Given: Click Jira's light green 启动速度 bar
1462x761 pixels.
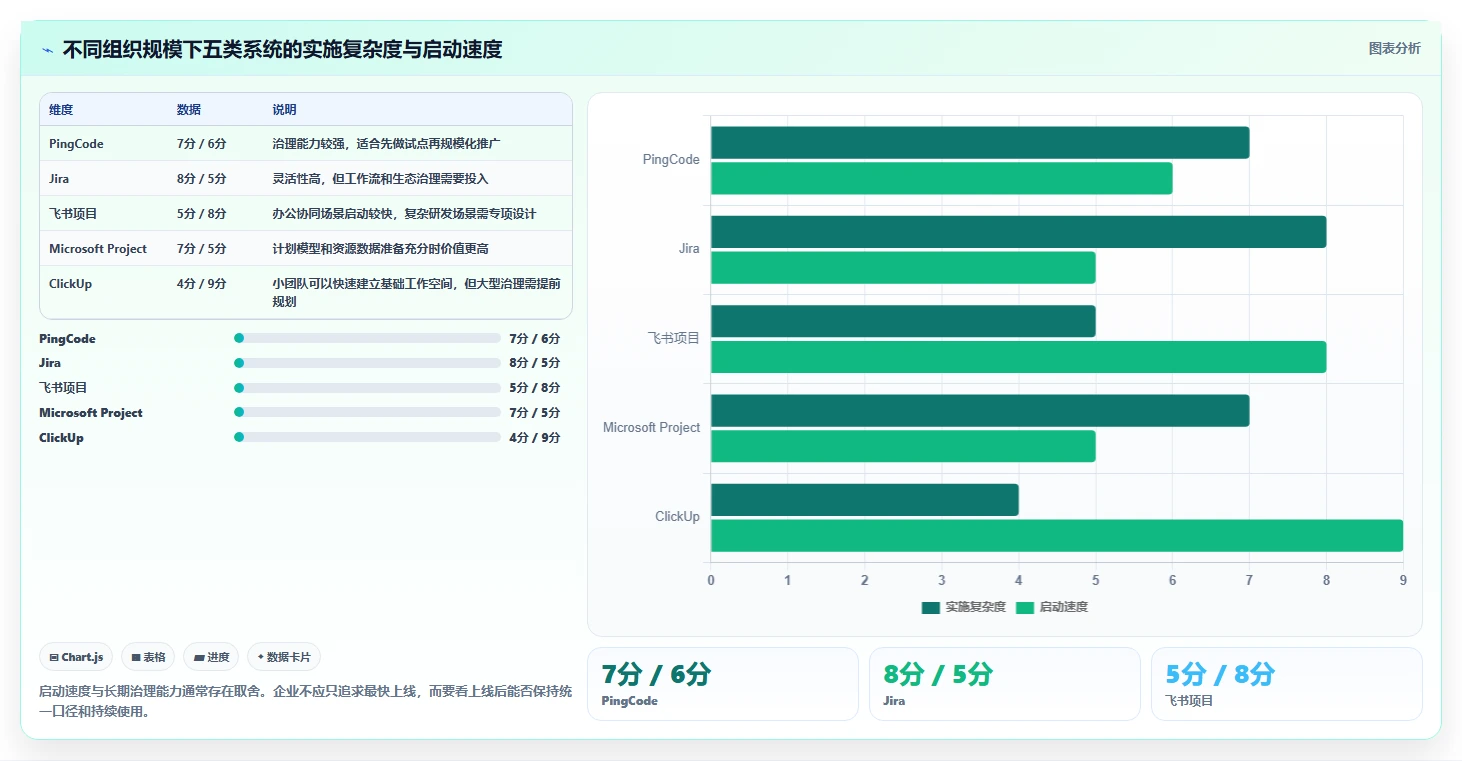Looking at the screenshot, I should 903,267.
